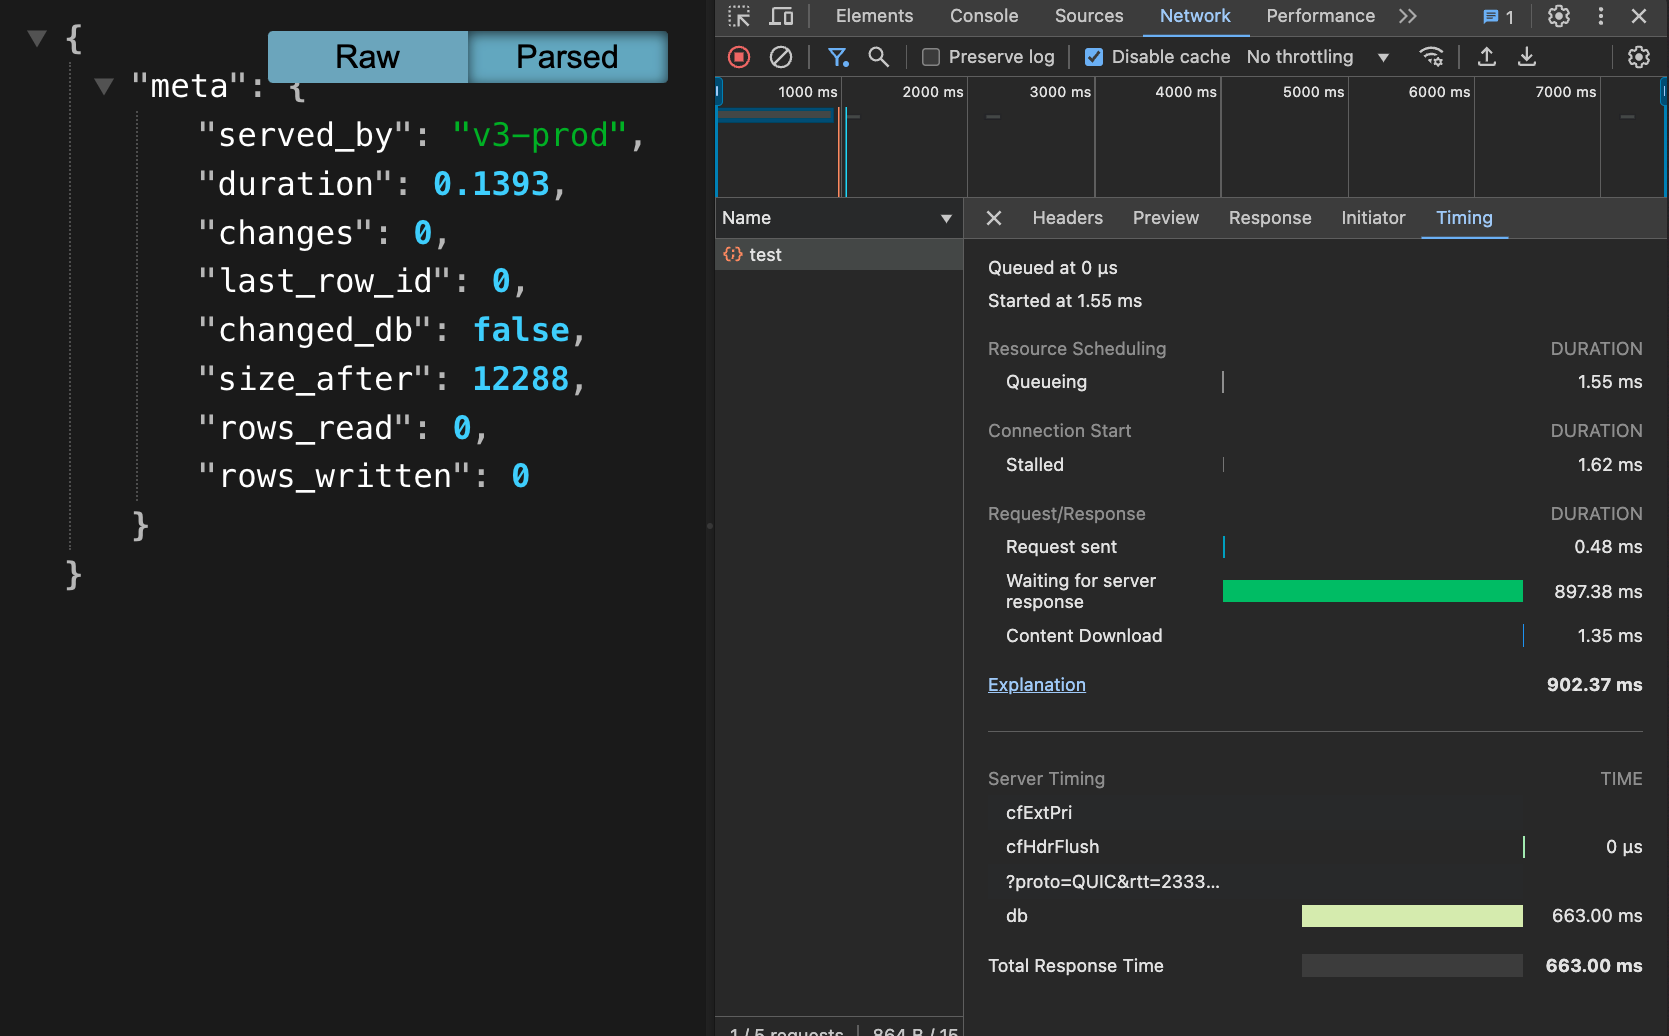Export the network log as HAR

click(1527, 57)
